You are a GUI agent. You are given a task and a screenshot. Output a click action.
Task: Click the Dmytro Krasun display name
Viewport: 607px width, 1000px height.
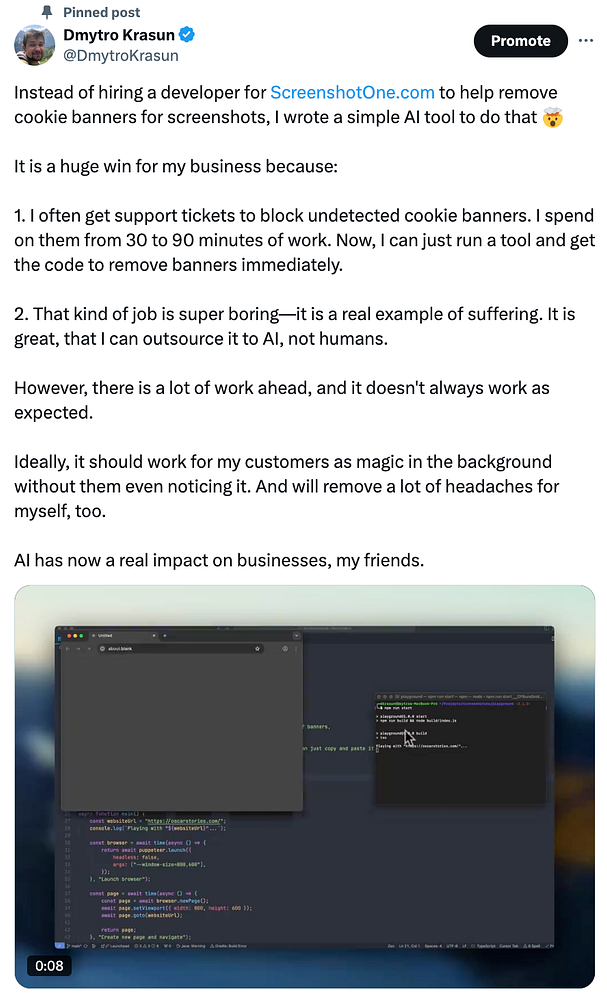[x=119, y=34]
